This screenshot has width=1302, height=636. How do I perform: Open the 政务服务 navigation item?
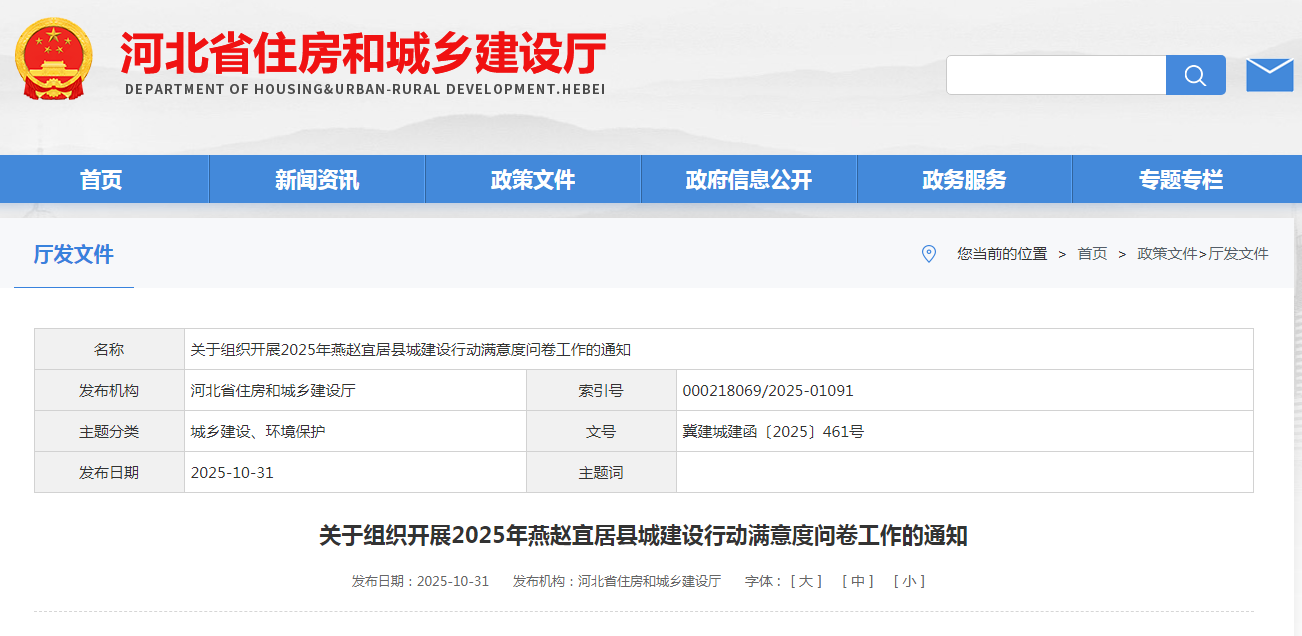964,180
